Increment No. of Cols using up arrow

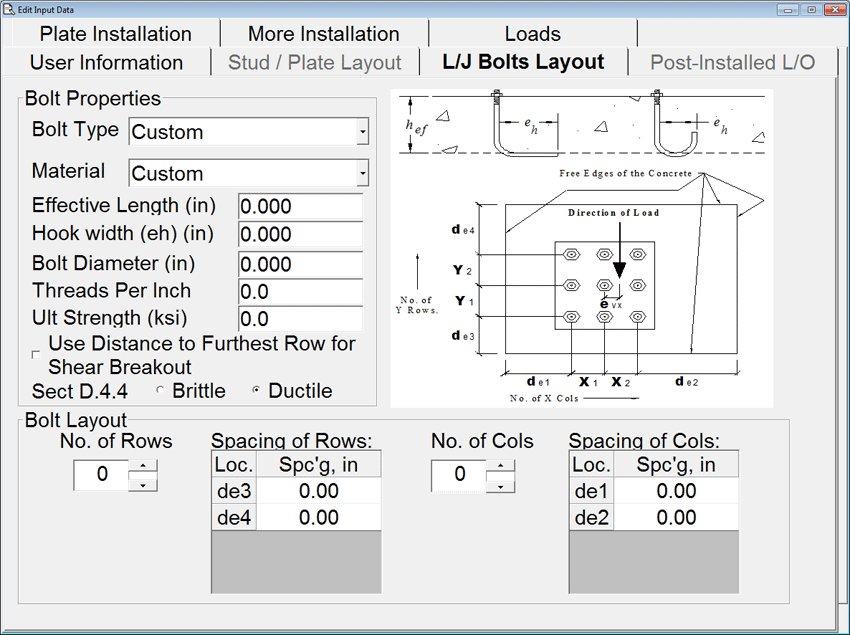click(x=501, y=466)
